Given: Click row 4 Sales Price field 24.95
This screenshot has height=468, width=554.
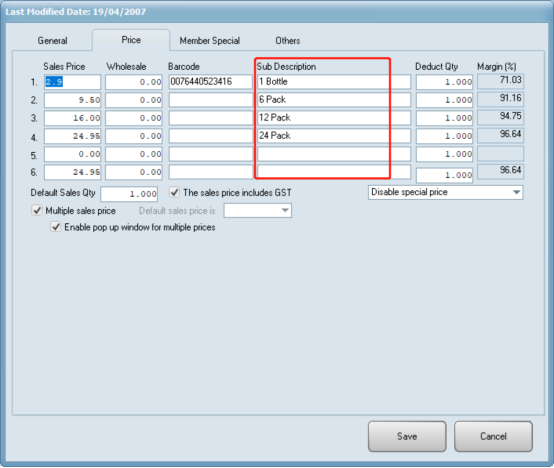Looking at the screenshot, I should pyautogui.click(x=72, y=136).
